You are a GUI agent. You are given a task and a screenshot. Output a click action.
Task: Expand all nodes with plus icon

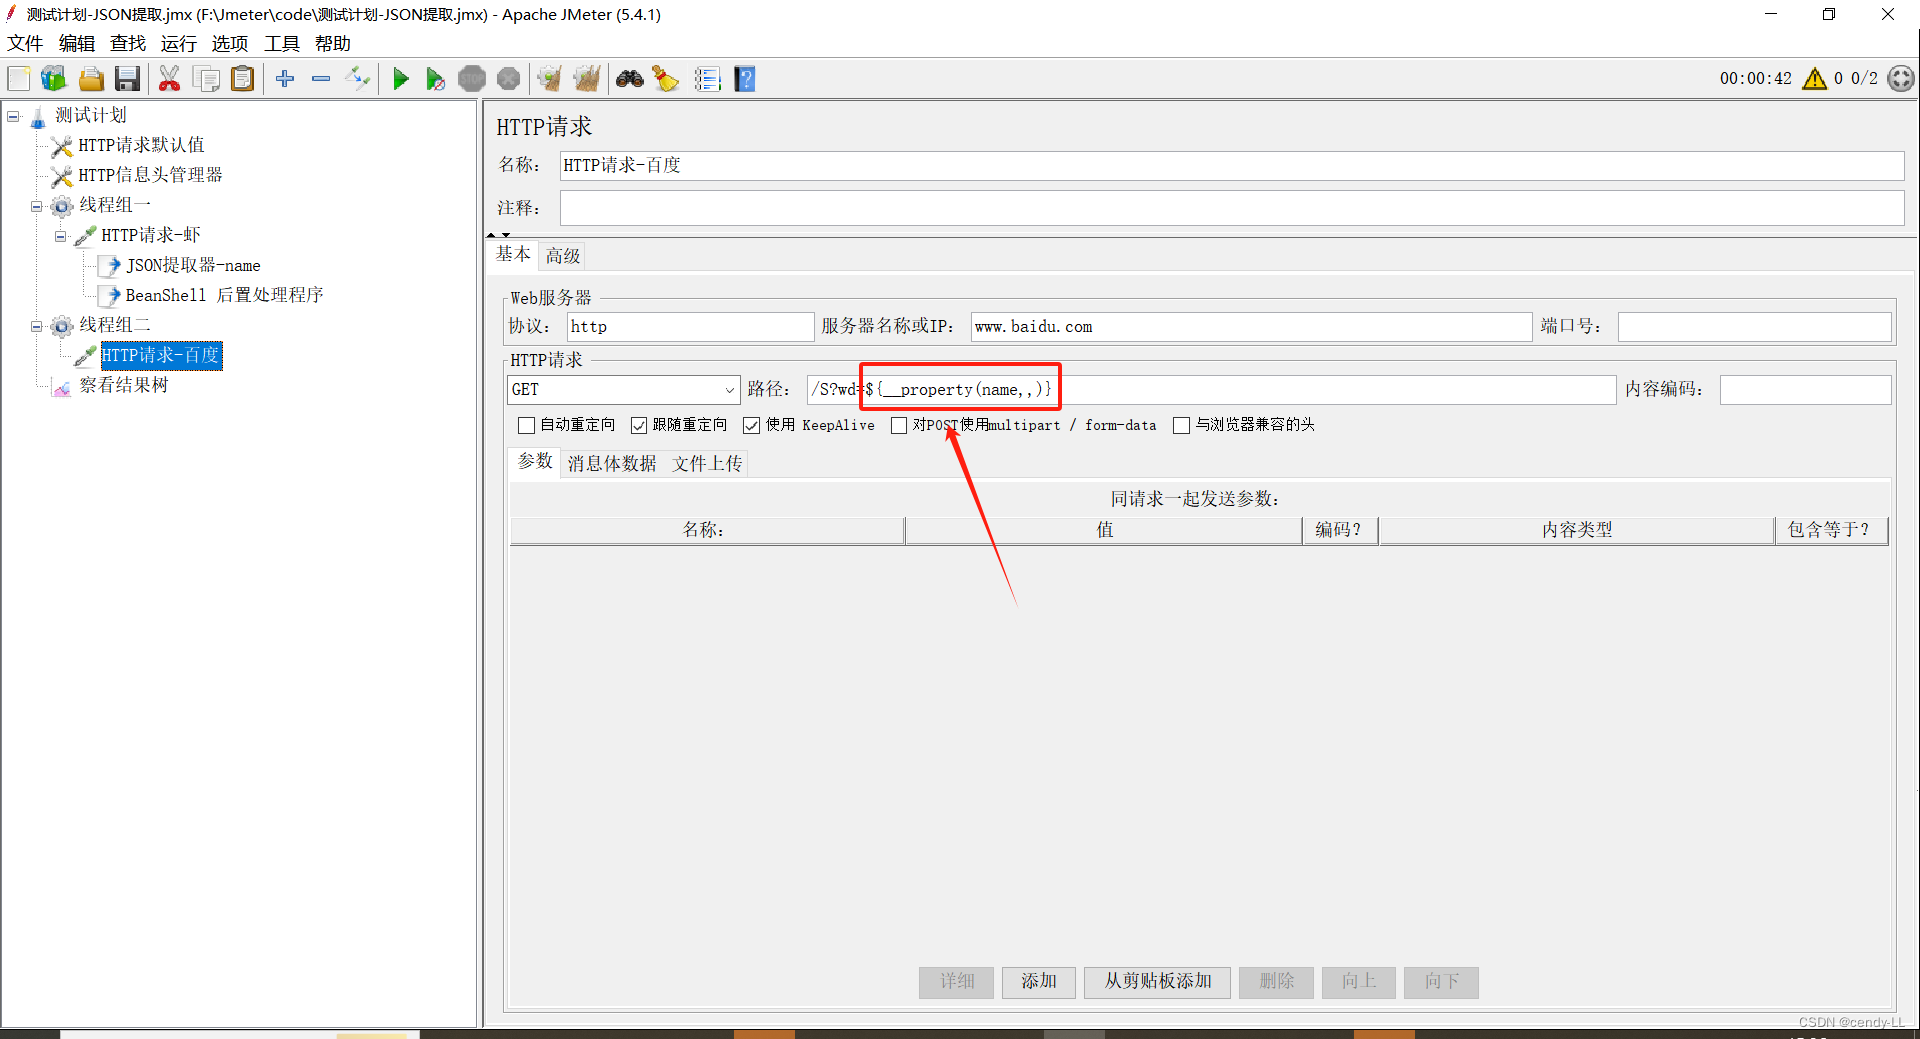click(x=285, y=79)
